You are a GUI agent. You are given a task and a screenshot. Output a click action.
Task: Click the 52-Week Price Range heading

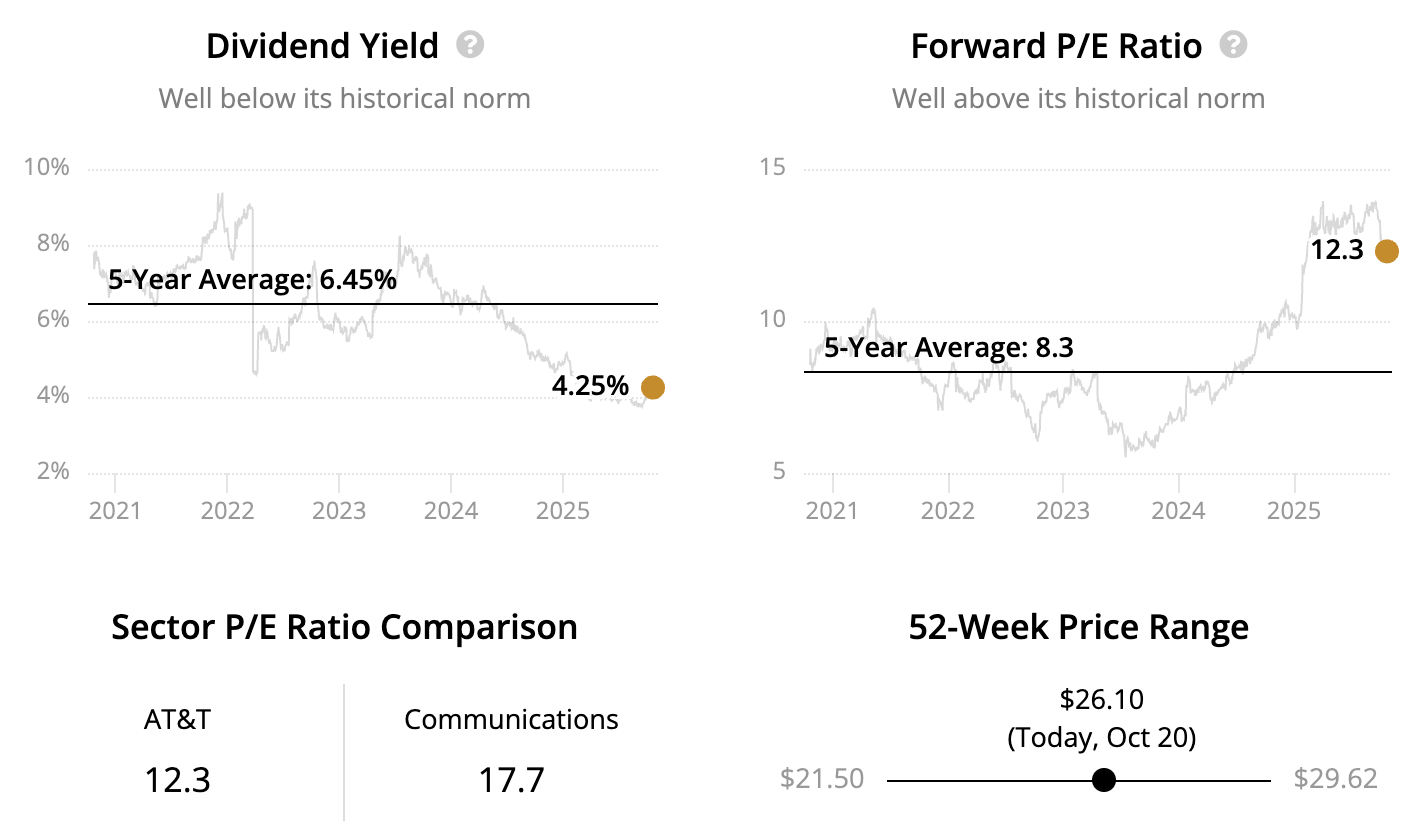point(1078,627)
